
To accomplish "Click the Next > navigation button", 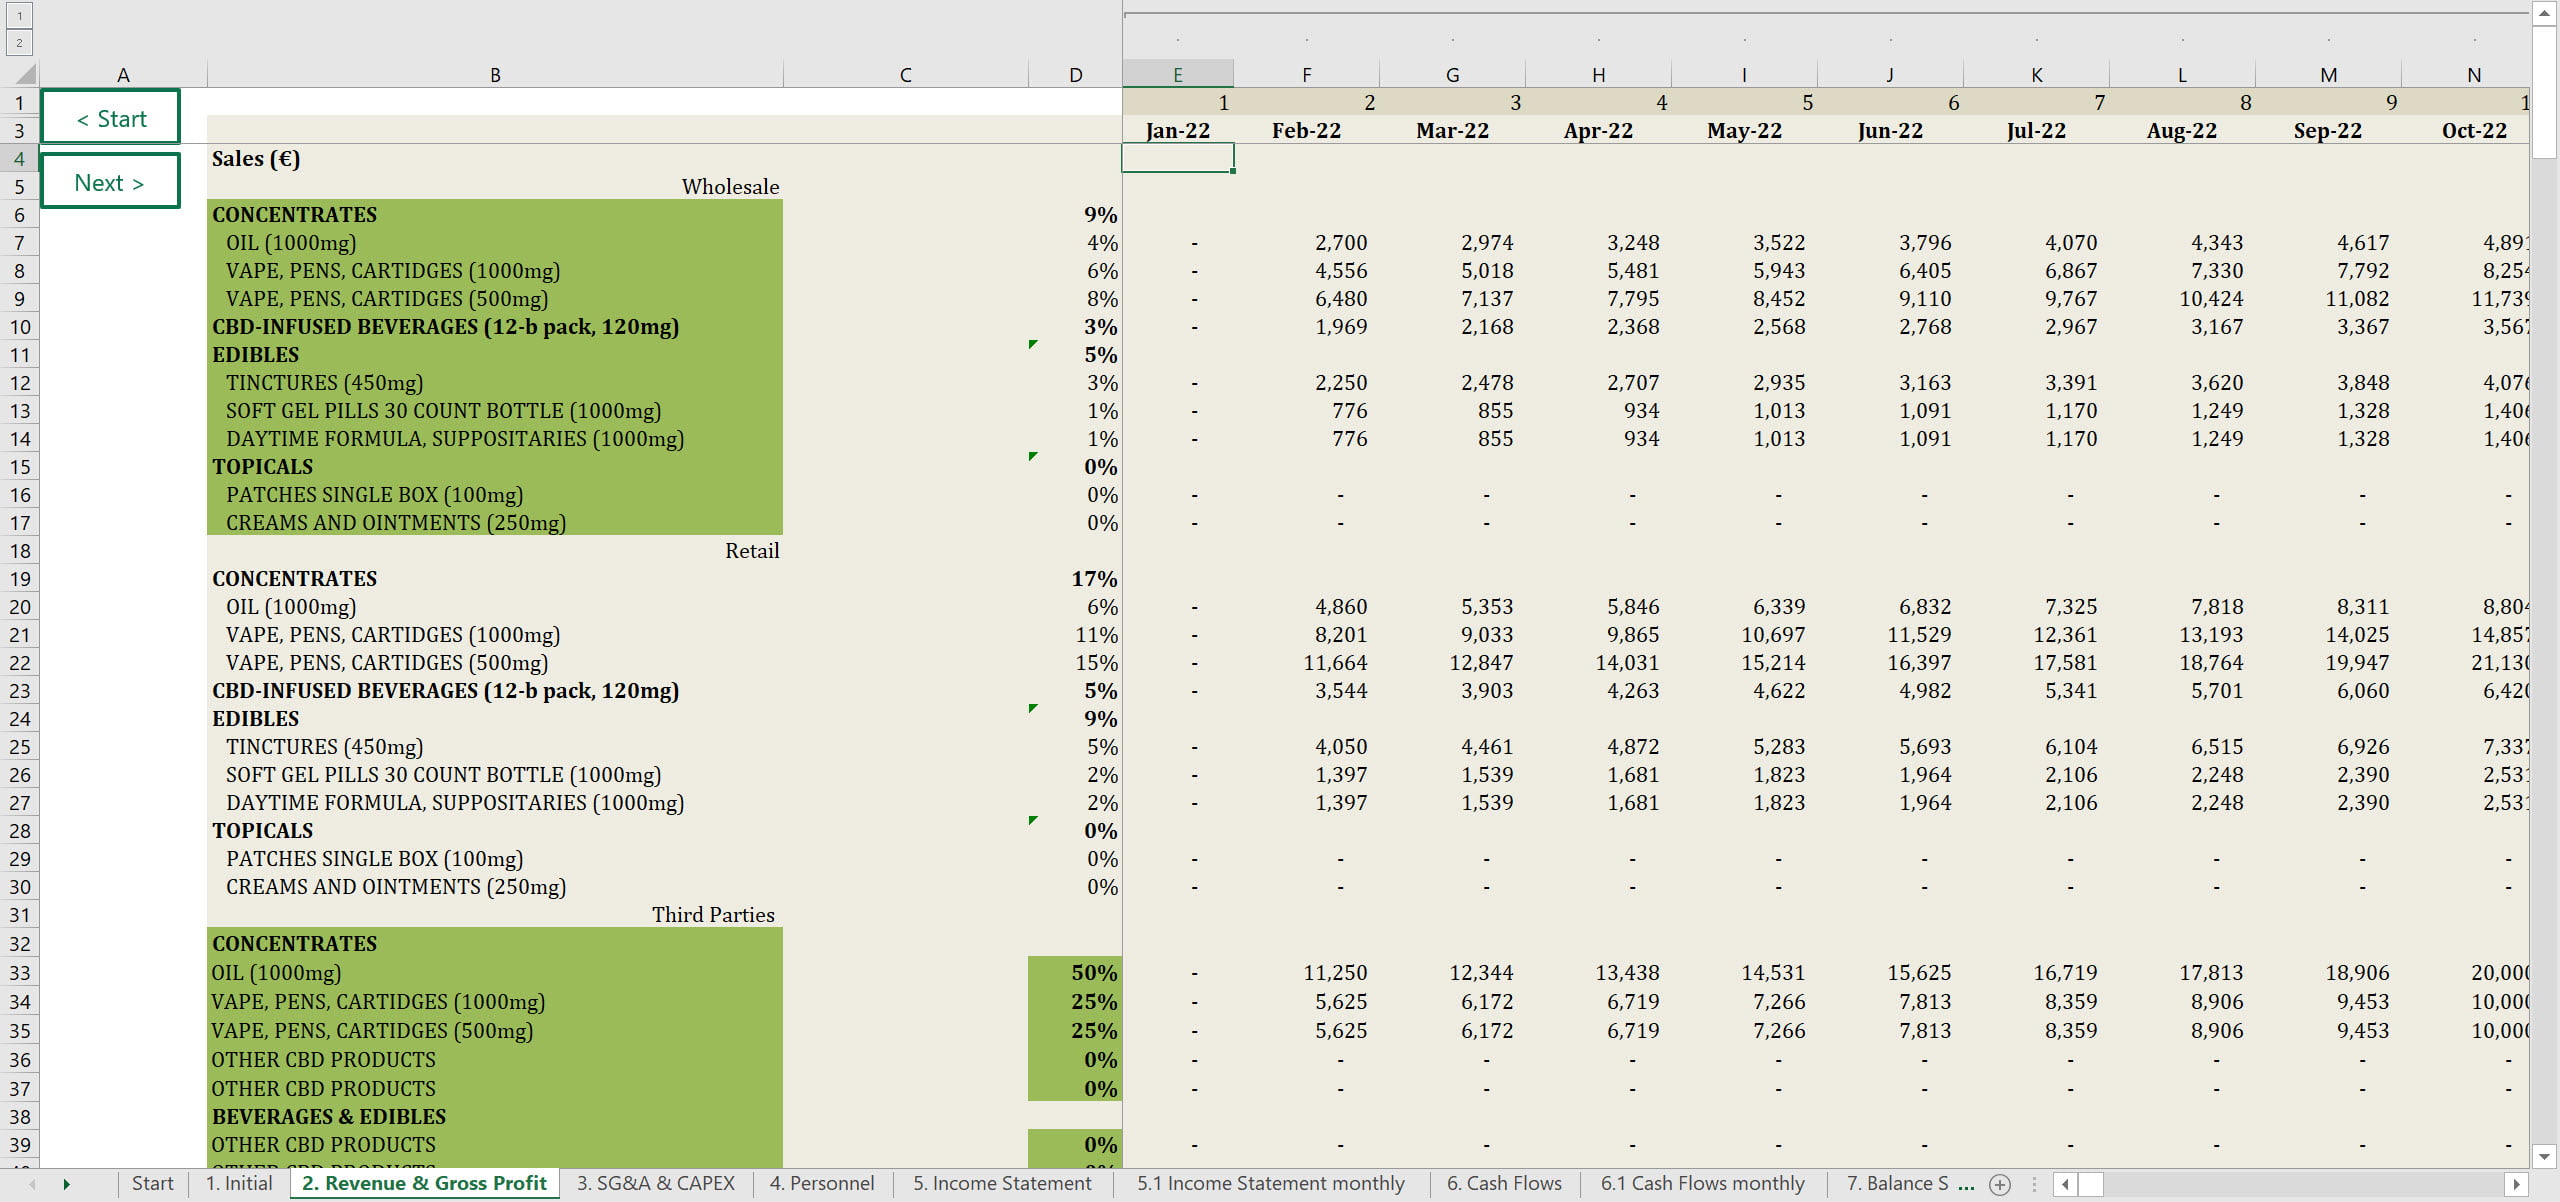I will click(111, 182).
